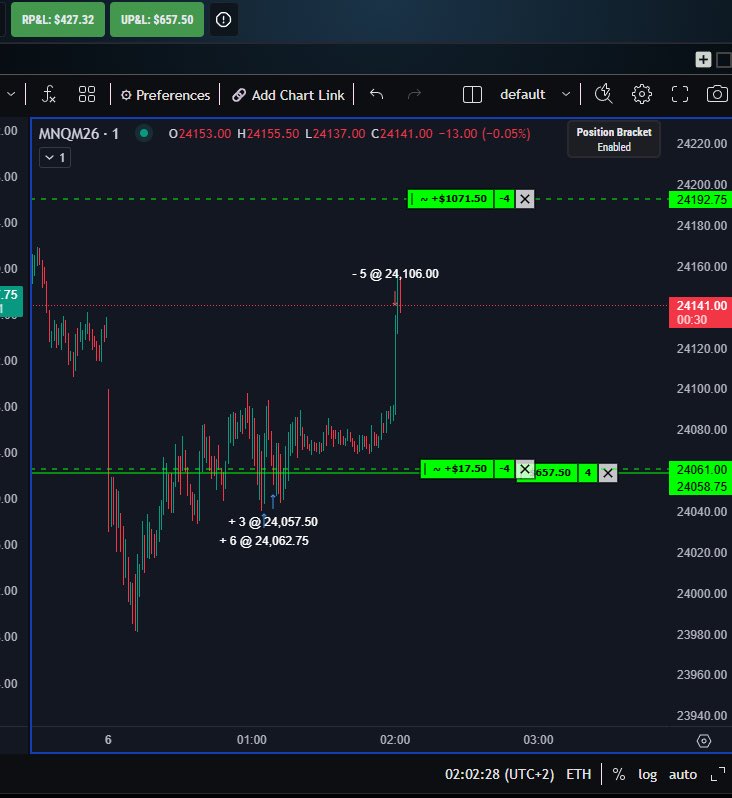Click Add Chart Link
732x798 pixels.
[288, 95]
